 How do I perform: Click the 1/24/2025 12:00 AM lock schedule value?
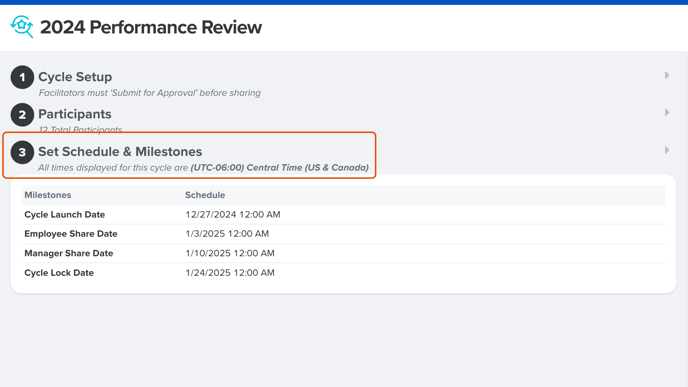[x=230, y=273]
